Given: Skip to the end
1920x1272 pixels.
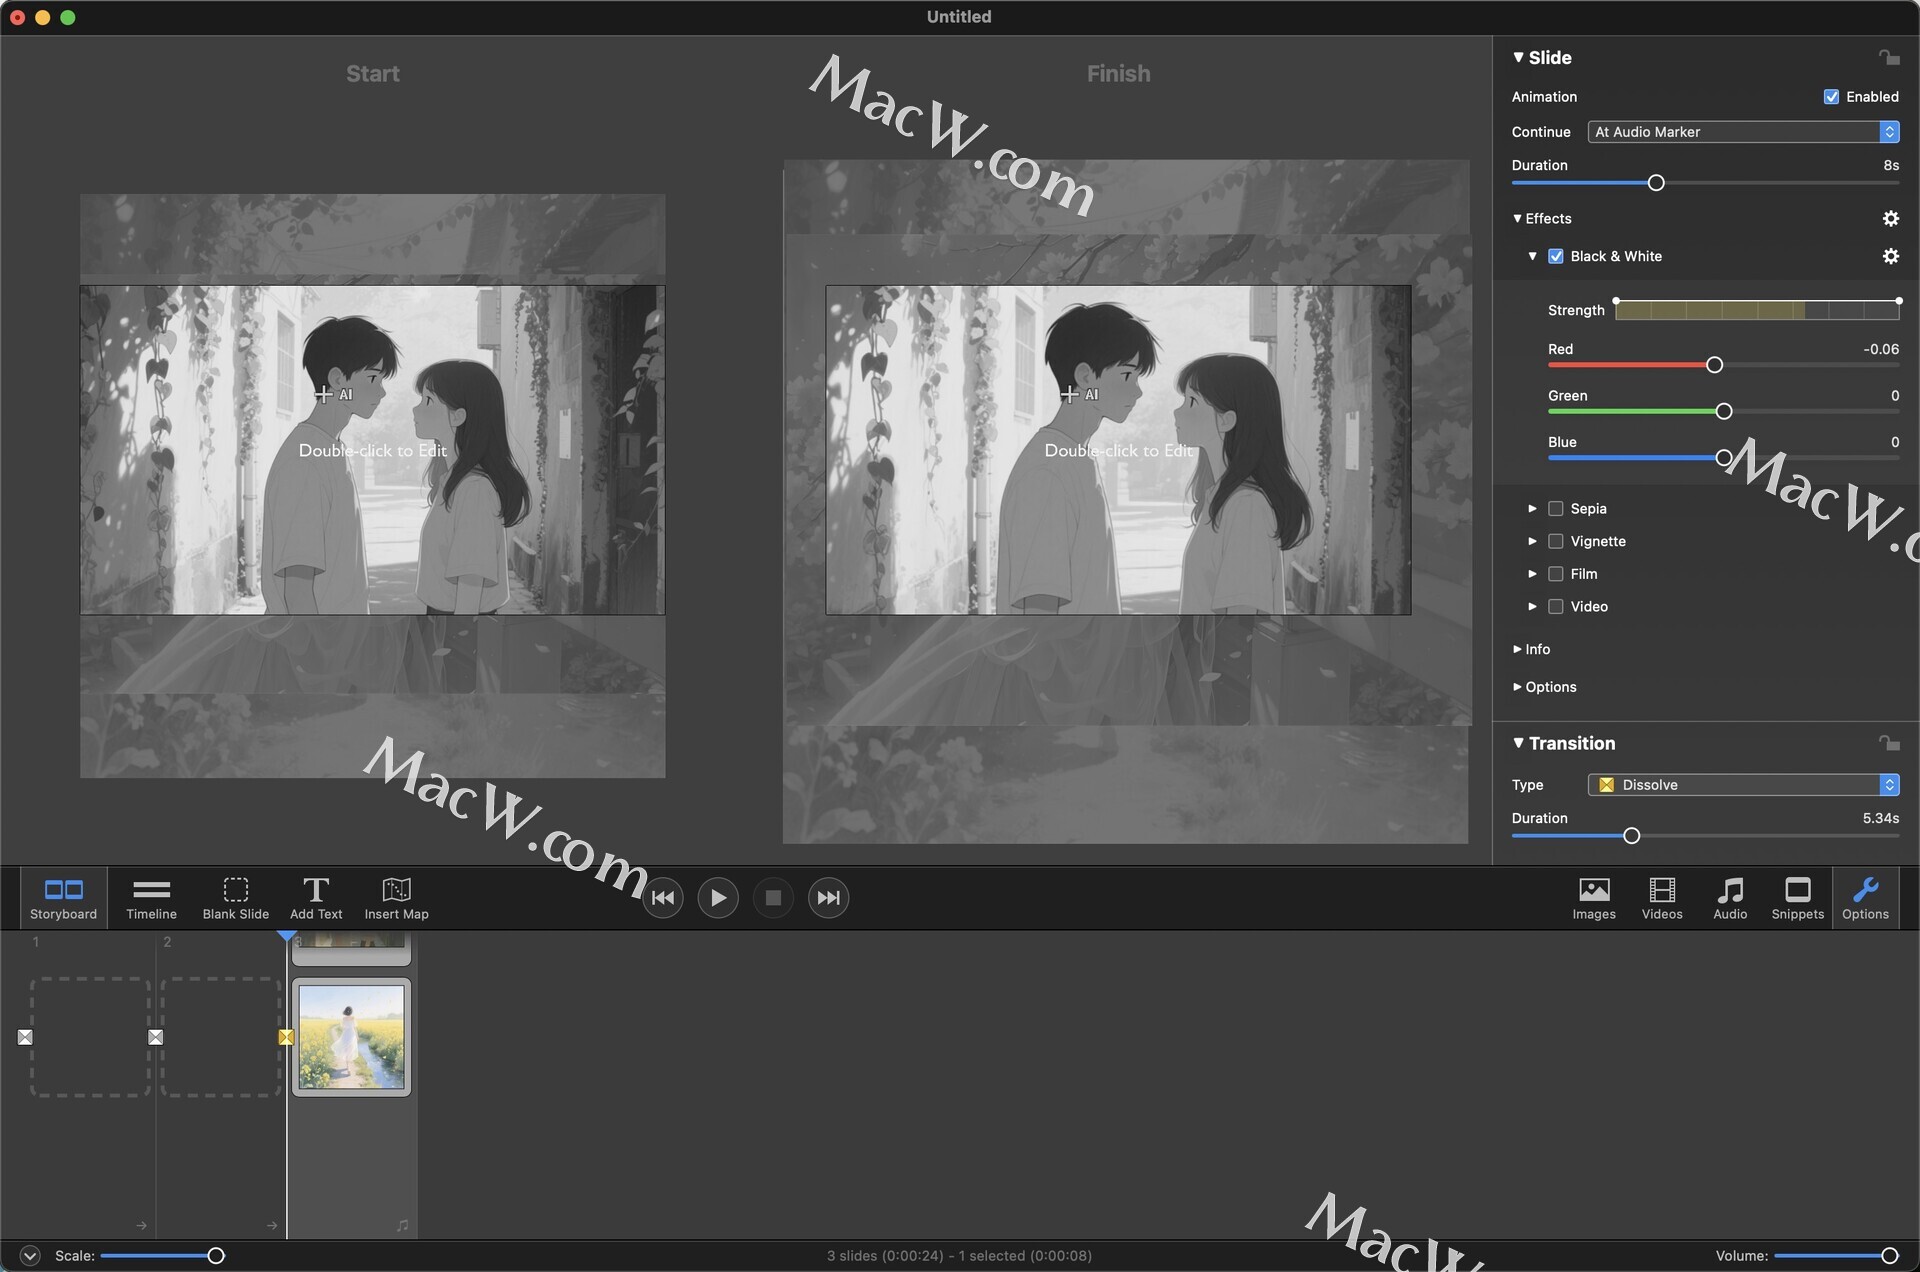Looking at the screenshot, I should (828, 898).
